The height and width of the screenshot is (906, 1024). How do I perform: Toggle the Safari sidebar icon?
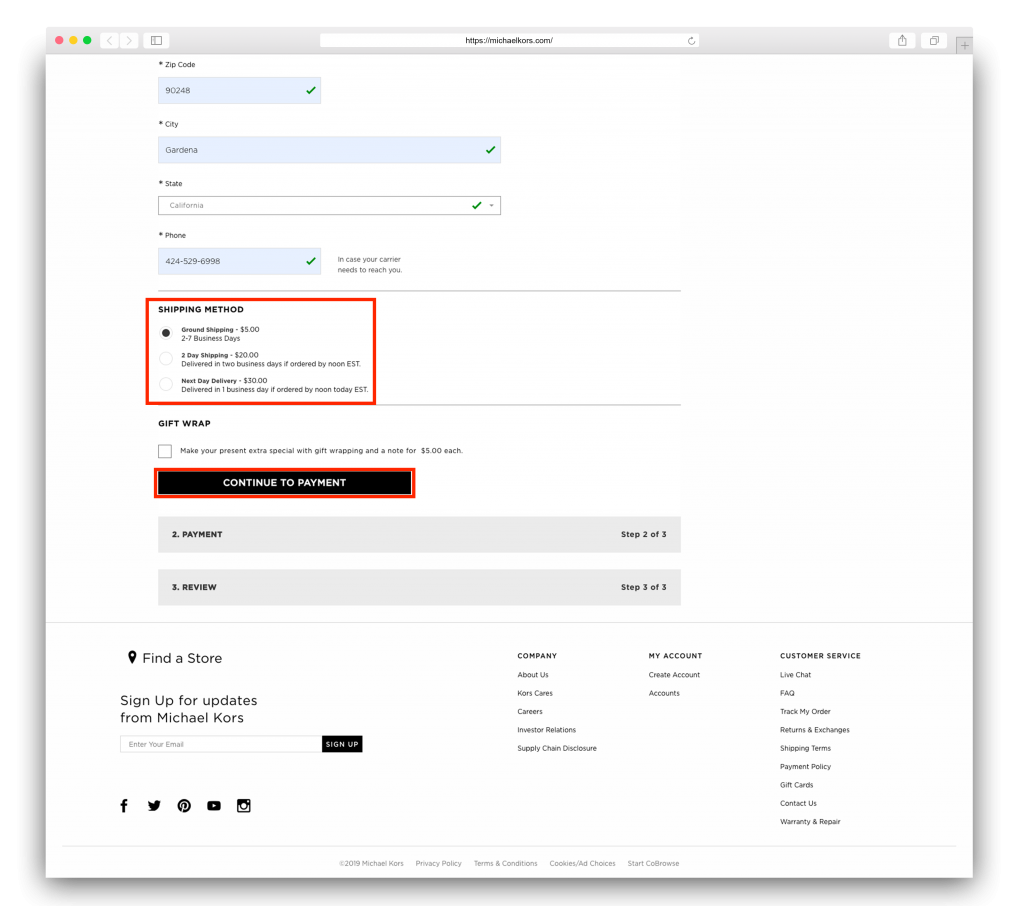click(157, 40)
